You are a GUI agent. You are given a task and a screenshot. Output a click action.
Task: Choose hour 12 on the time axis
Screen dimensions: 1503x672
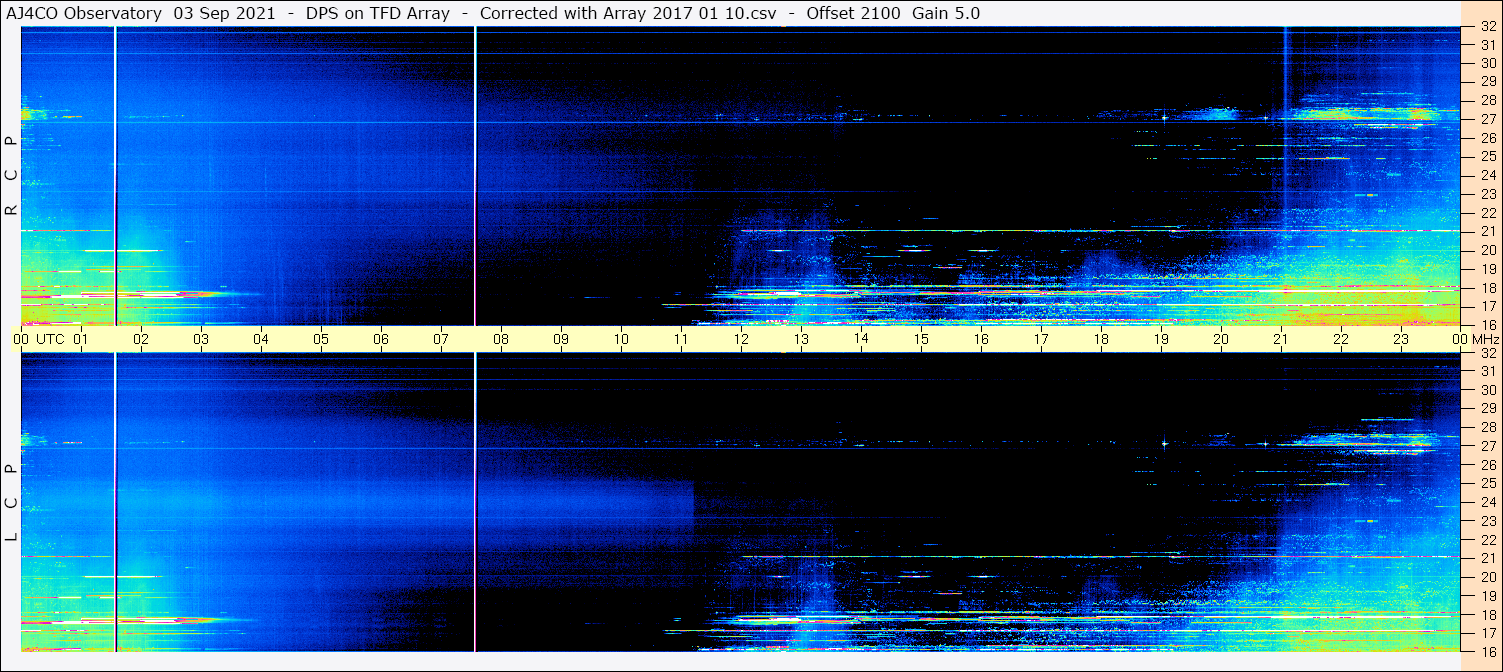[x=741, y=339]
